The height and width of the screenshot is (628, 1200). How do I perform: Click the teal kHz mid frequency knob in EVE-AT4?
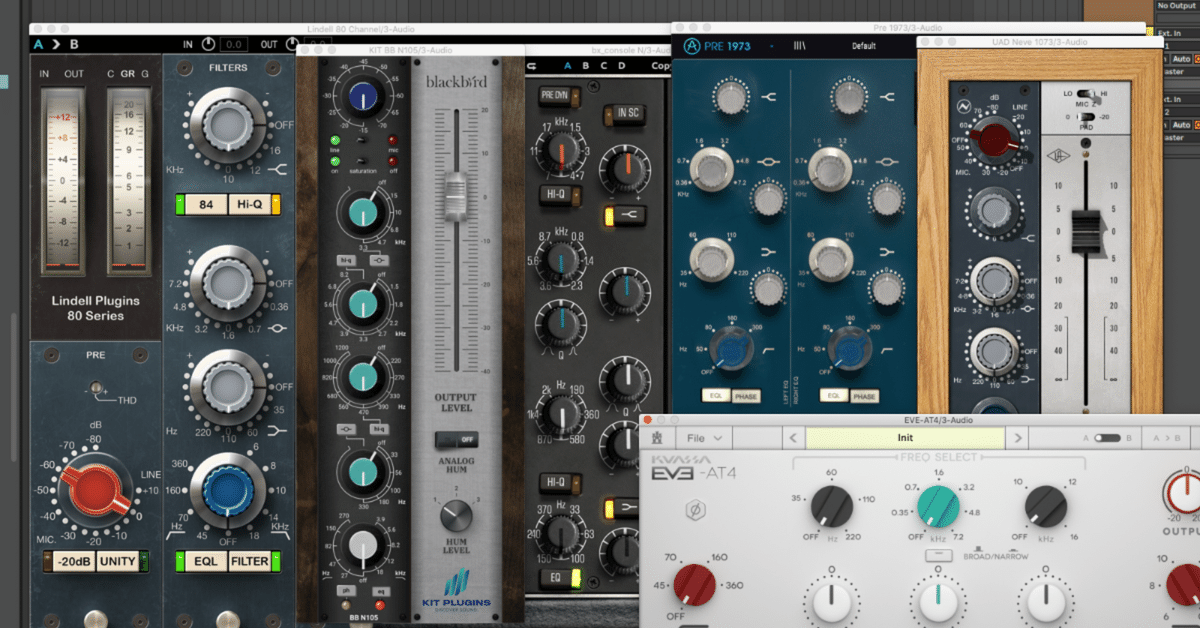click(937, 505)
